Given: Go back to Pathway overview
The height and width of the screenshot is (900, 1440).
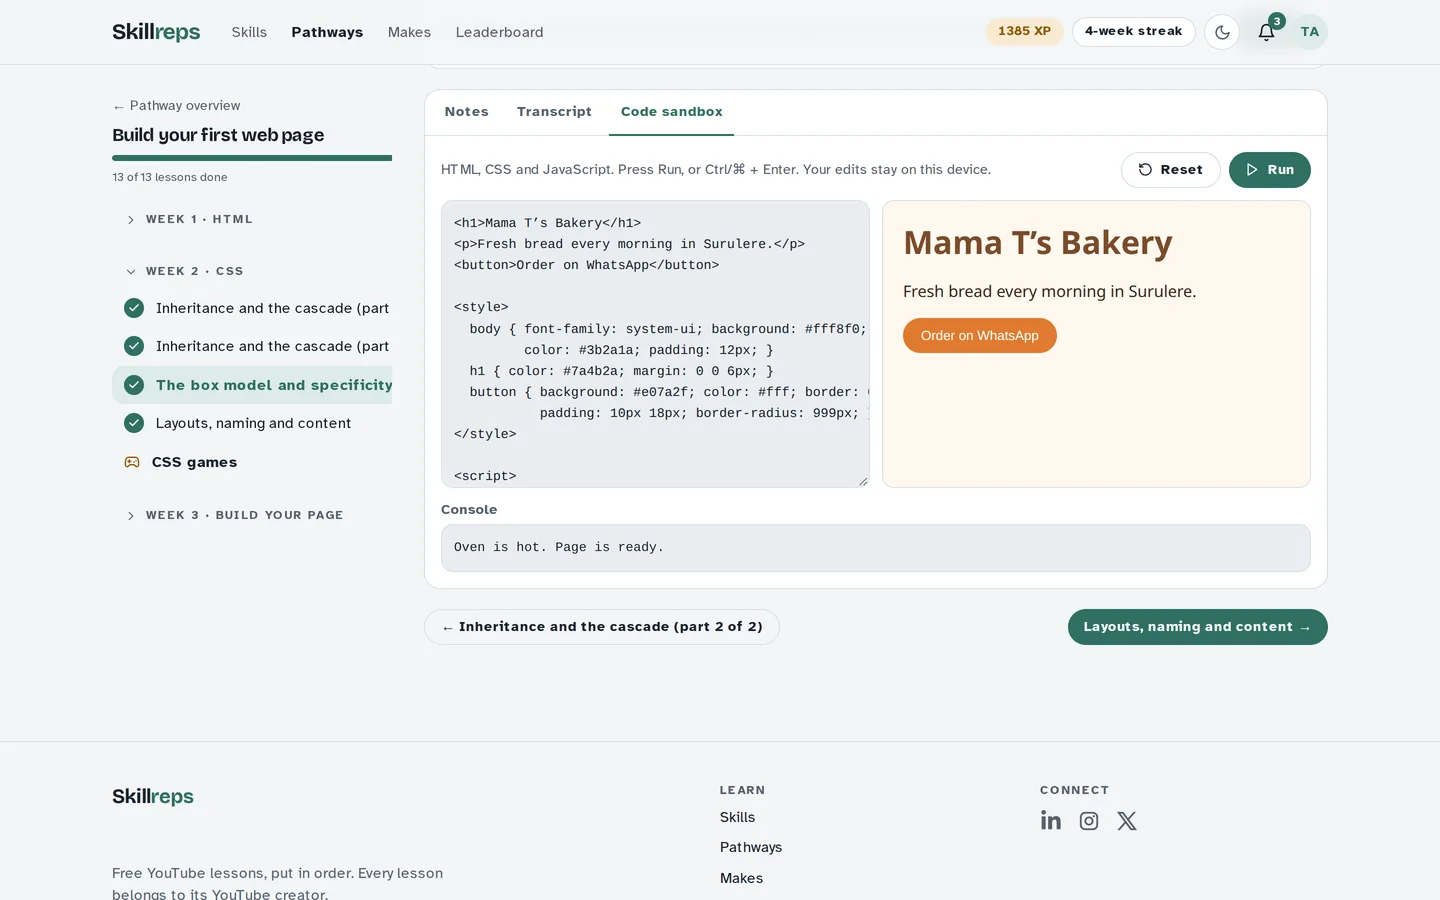Looking at the screenshot, I should [176, 106].
